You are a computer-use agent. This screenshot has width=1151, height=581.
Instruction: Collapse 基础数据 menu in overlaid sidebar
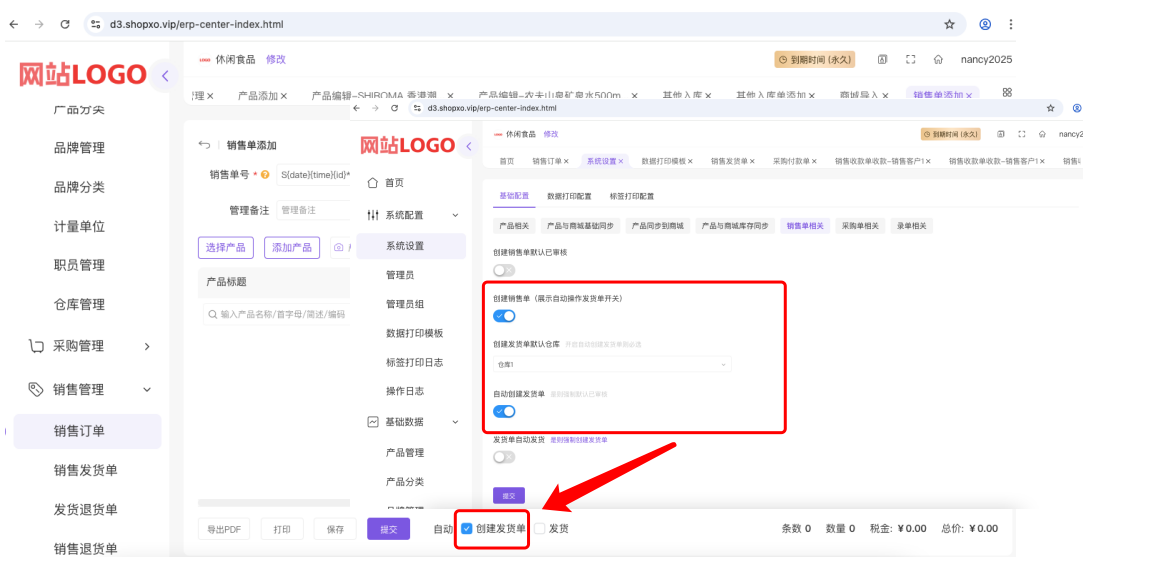coord(413,422)
